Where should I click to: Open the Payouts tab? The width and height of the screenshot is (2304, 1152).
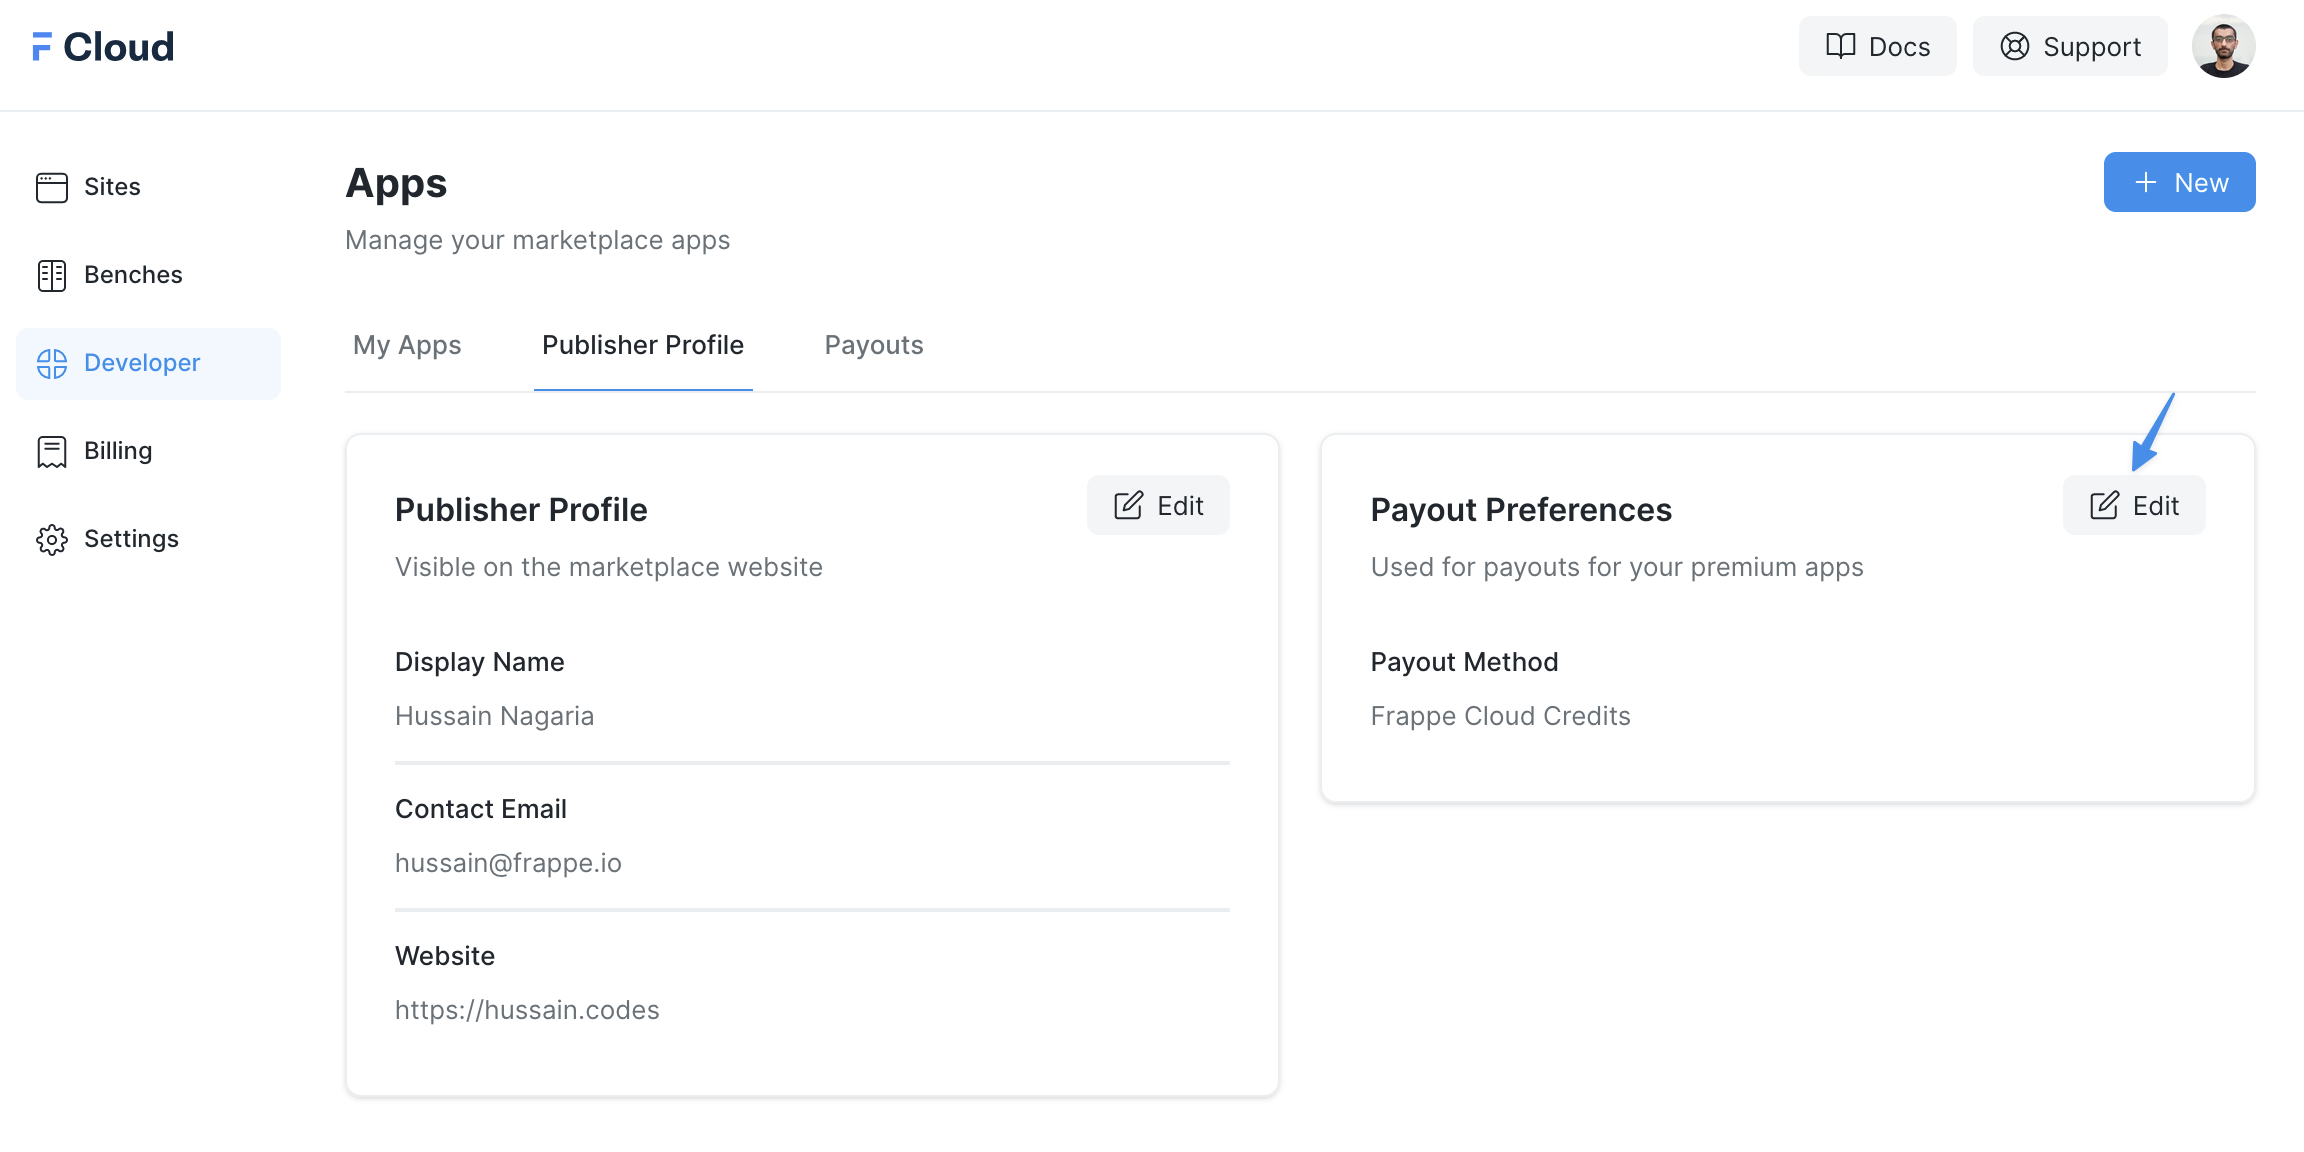coord(873,345)
